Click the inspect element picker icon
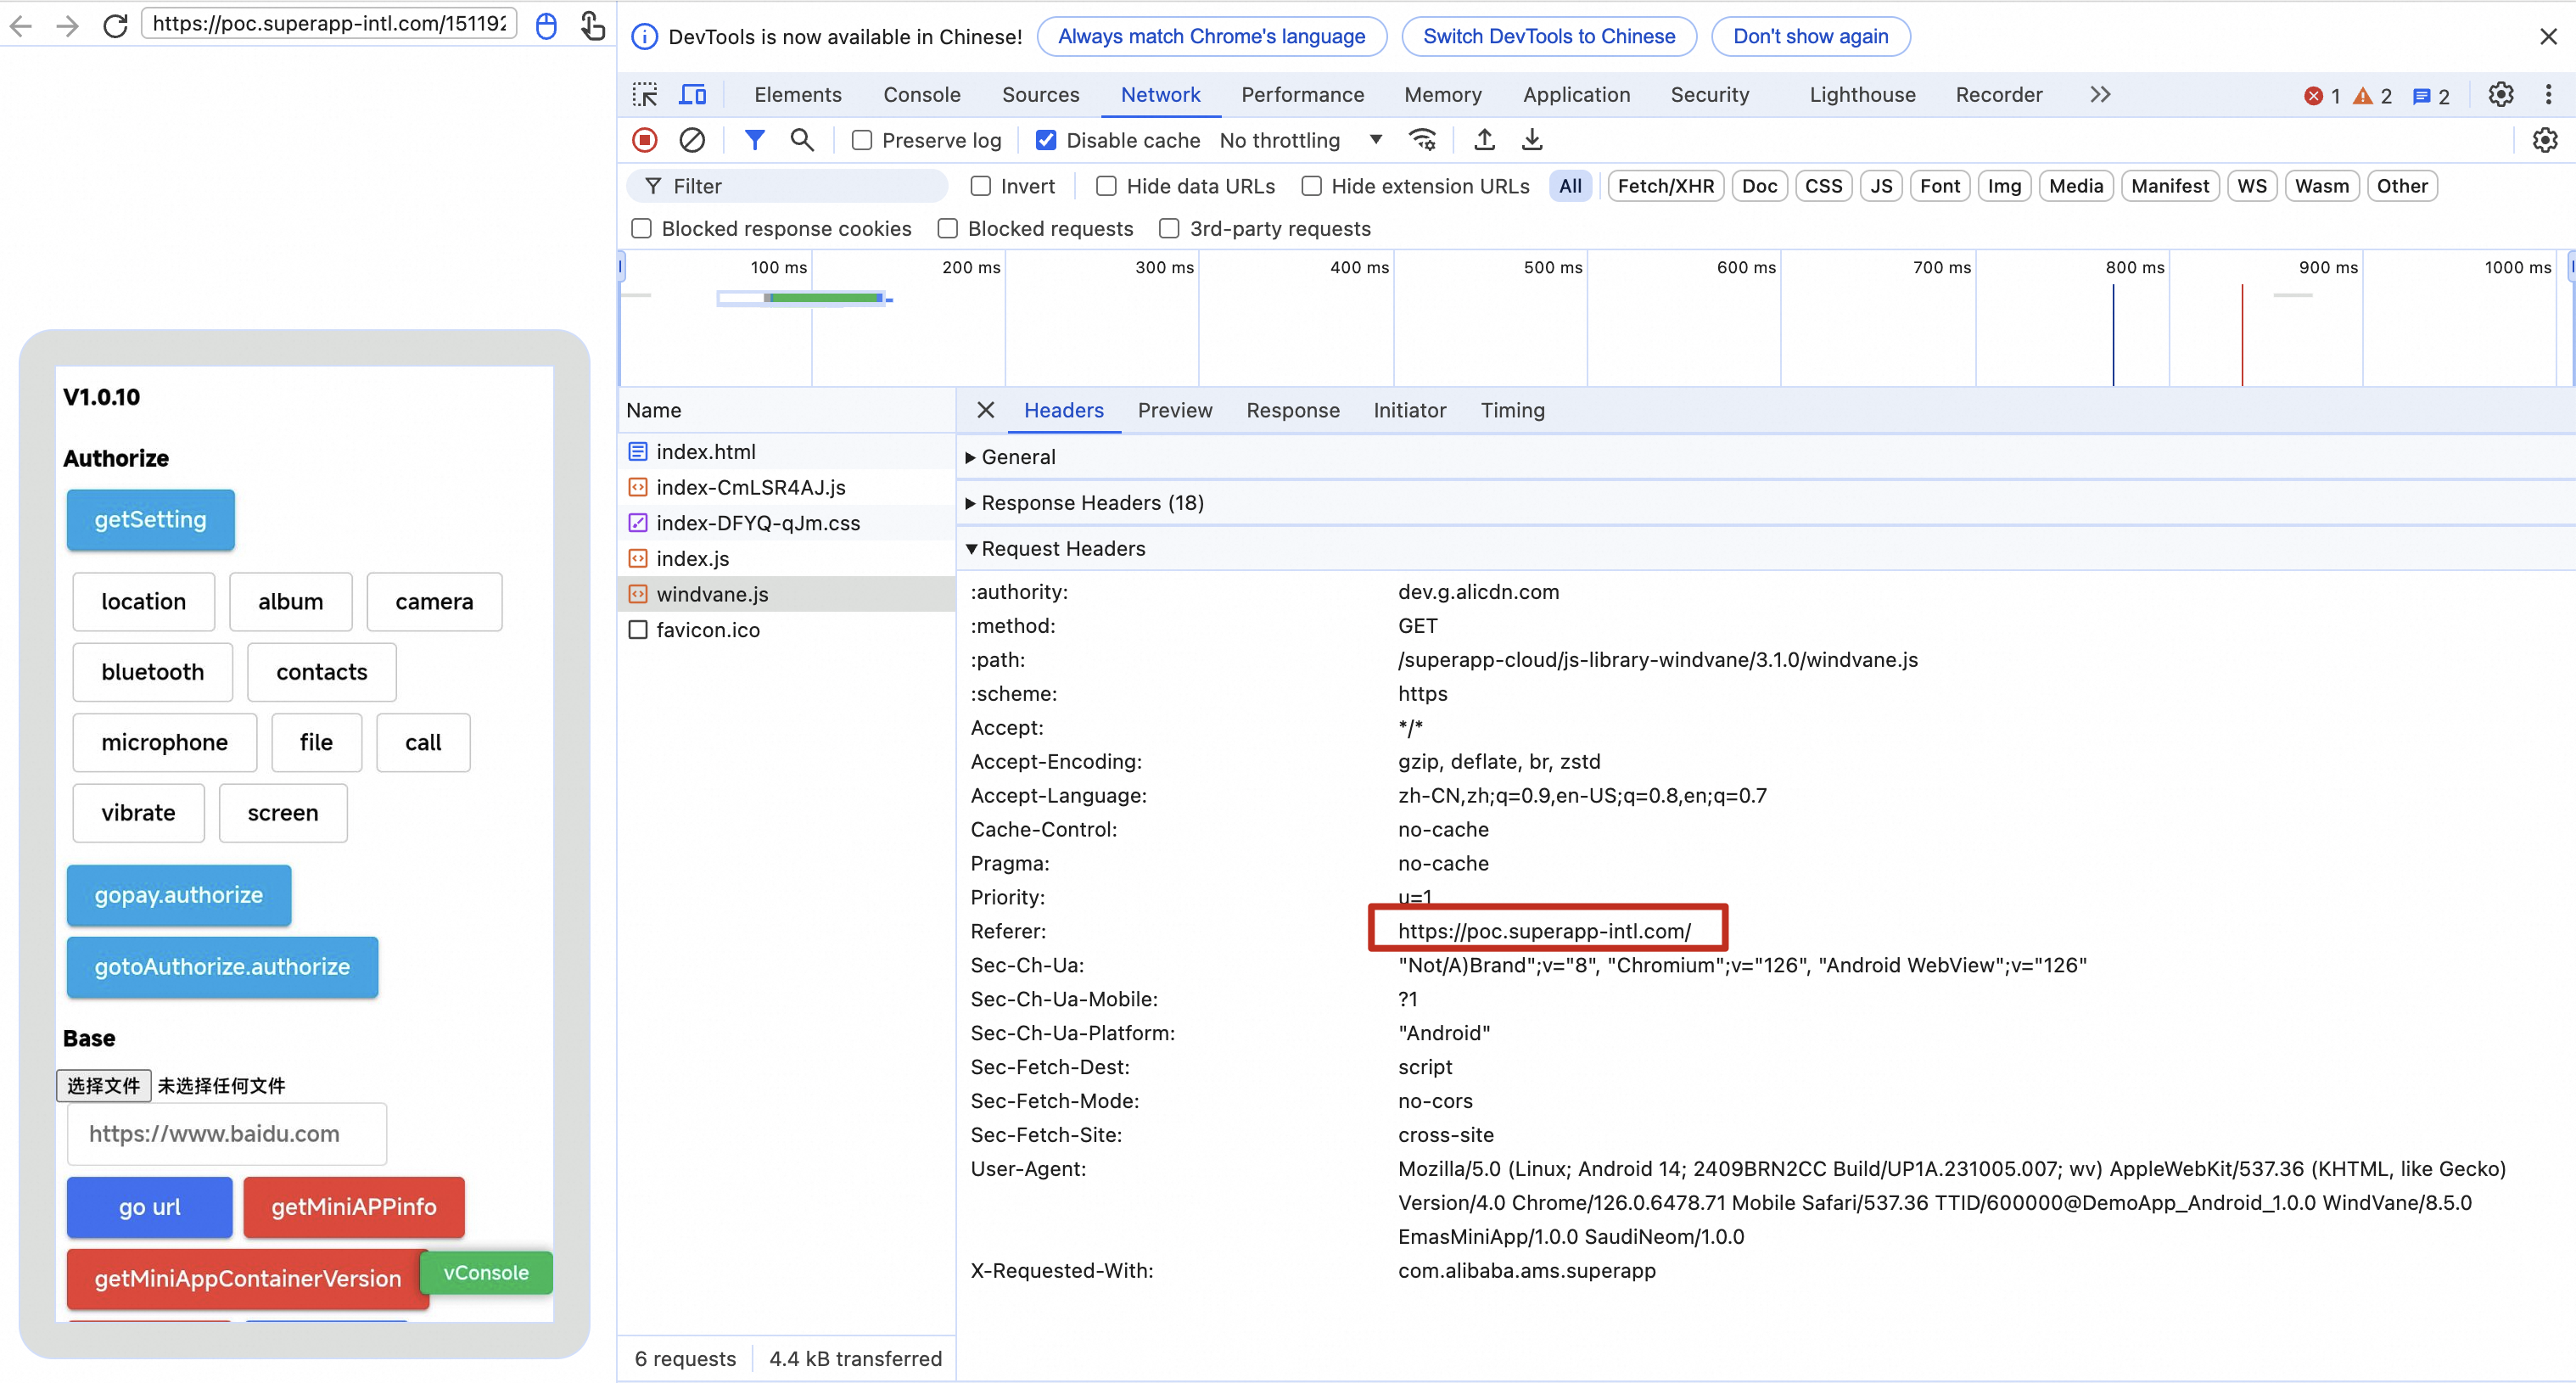Screen dimensions: 2576x1383 click(x=645, y=95)
